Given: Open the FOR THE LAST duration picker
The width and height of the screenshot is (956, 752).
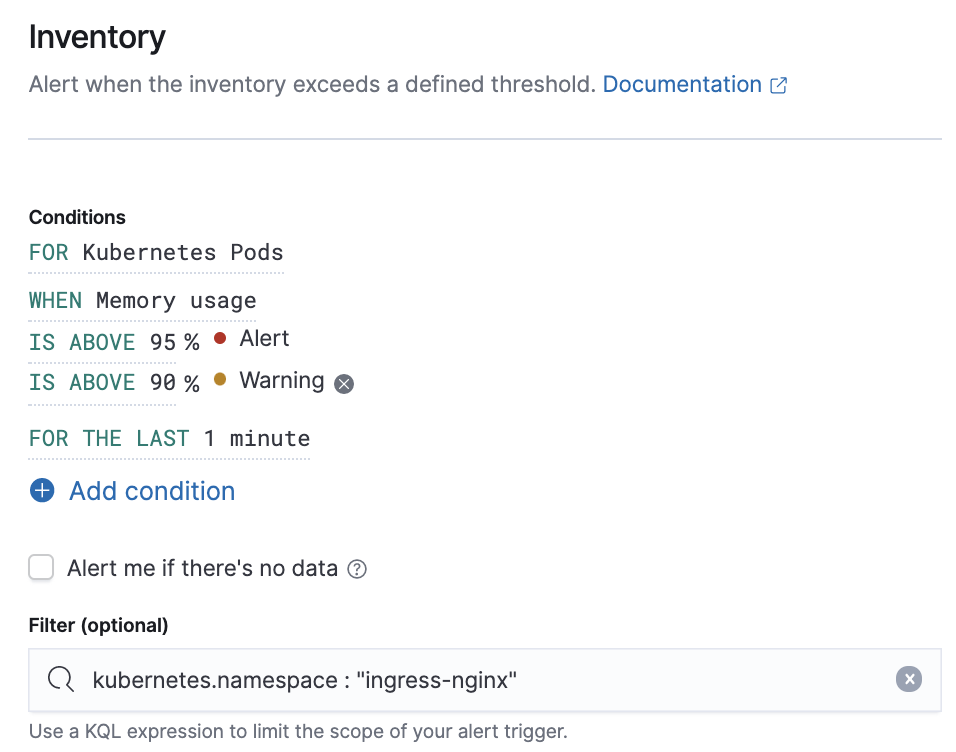Looking at the screenshot, I should 108,438.
